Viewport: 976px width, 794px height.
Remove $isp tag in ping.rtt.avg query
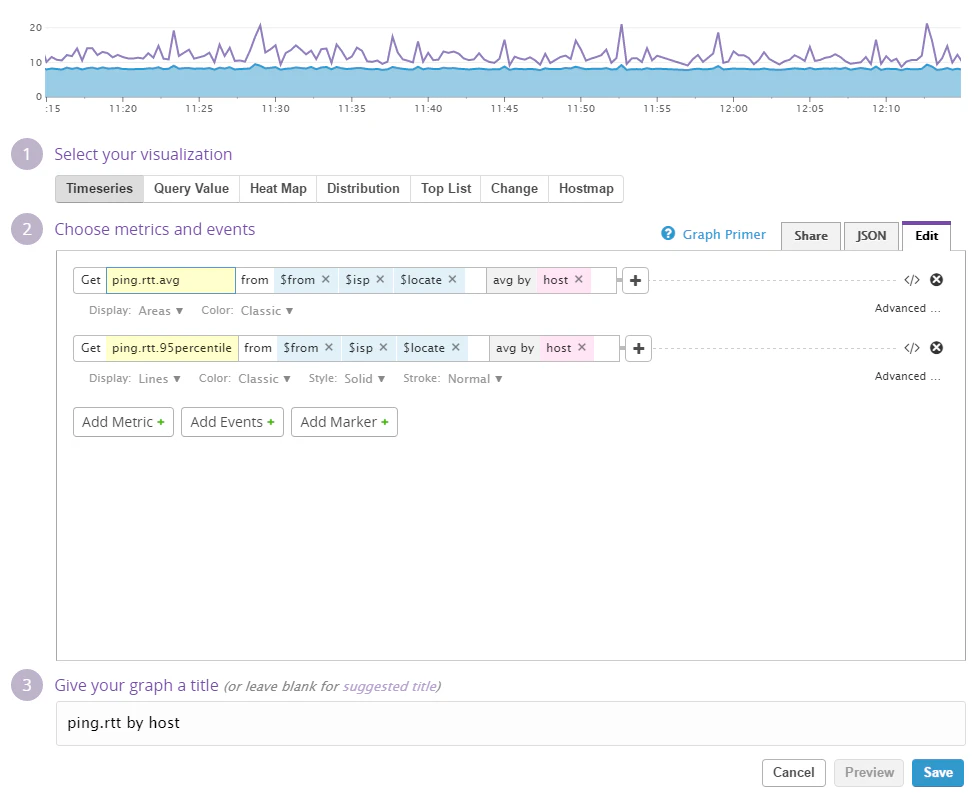380,279
